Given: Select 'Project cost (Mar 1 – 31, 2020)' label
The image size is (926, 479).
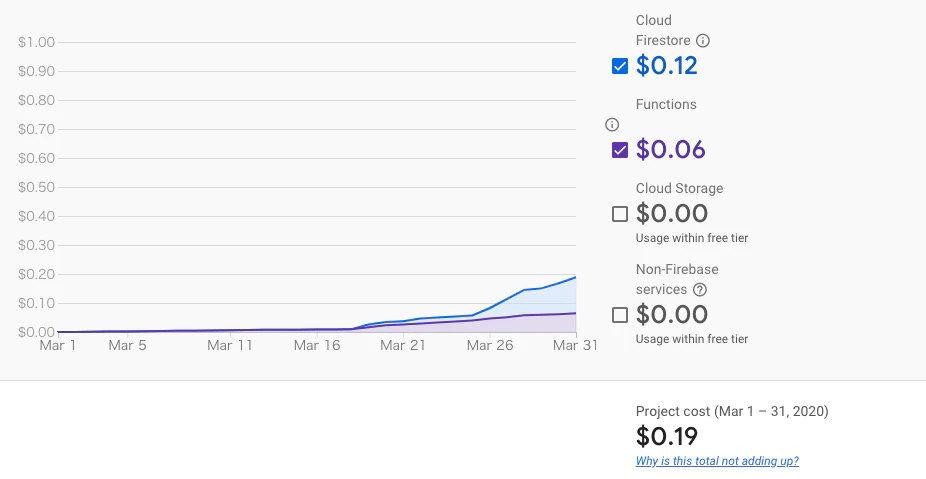Looking at the screenshot, I should coord(732,412).
